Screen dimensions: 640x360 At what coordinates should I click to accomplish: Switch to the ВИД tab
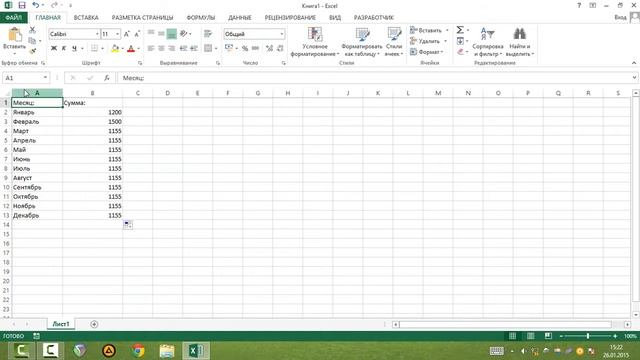335,18
